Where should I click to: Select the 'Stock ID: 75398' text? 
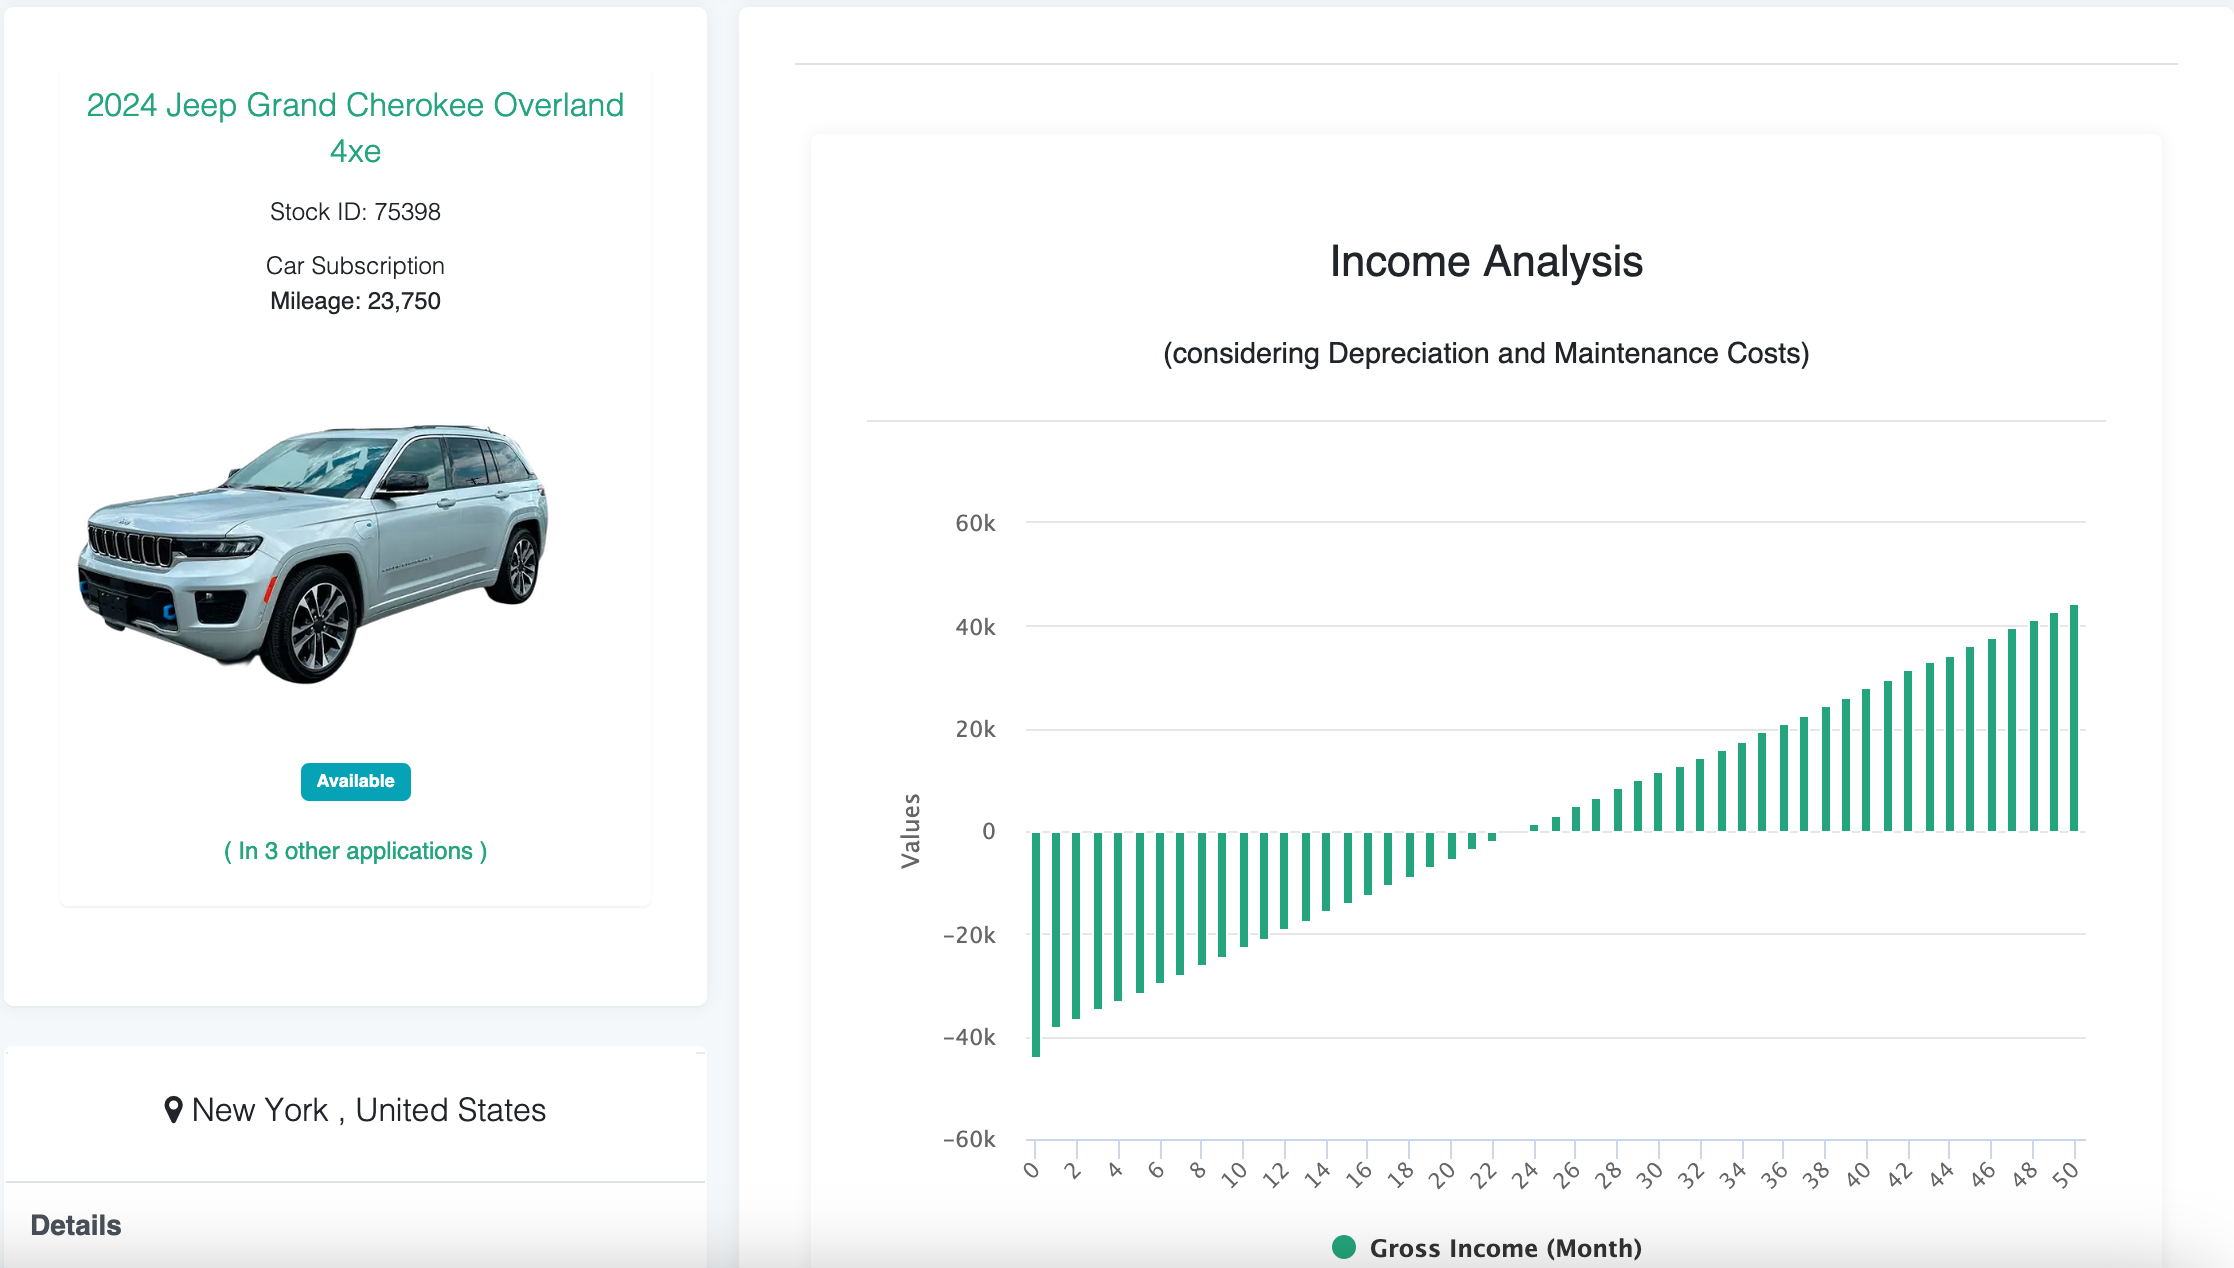(355, 212)
